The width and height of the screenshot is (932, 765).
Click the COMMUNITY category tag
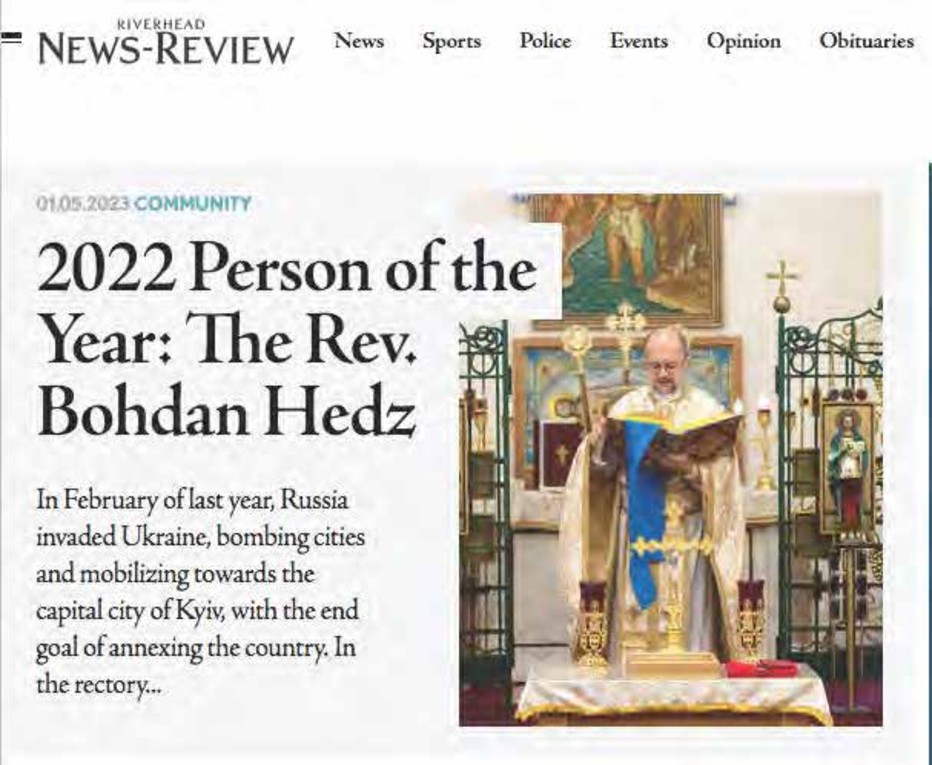click(193, 203)
